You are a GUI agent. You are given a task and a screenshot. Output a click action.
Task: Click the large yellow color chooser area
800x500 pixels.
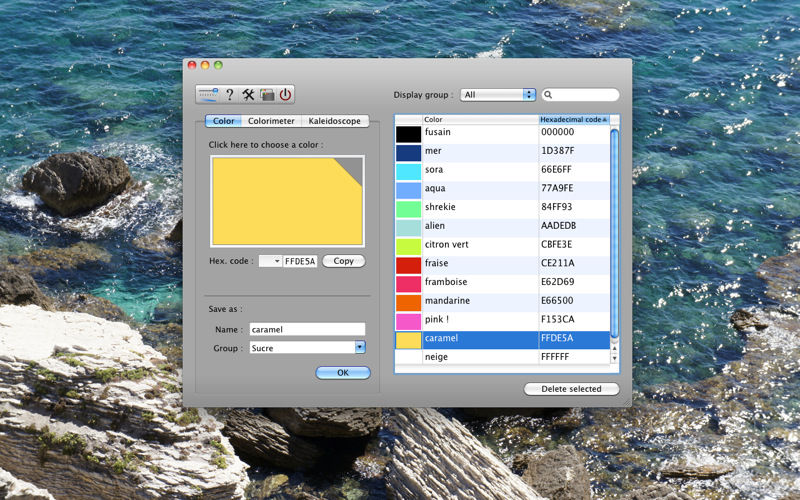287,201
